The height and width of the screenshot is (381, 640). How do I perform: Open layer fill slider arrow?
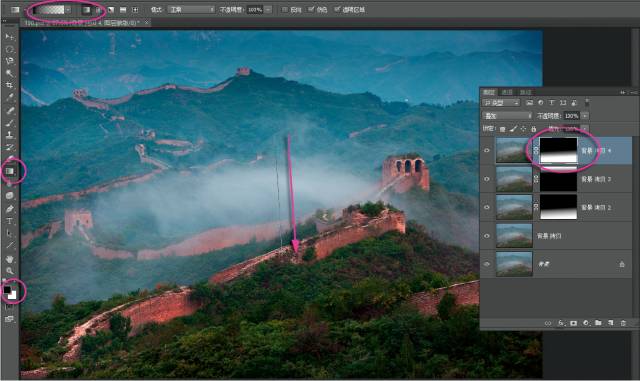(585, 129)
